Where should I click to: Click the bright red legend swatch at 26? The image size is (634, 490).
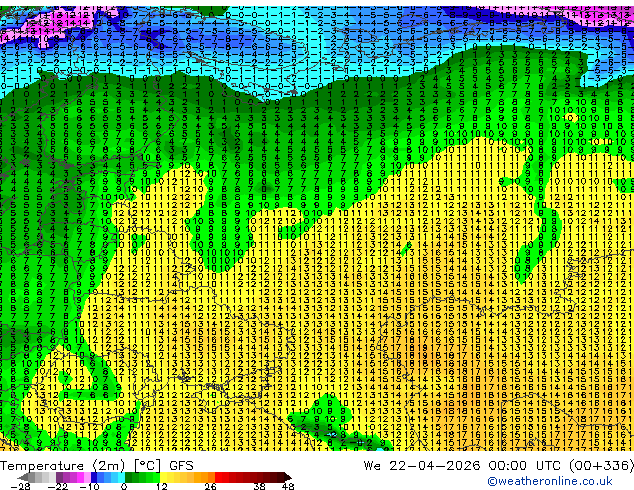(x=218, y=477)
